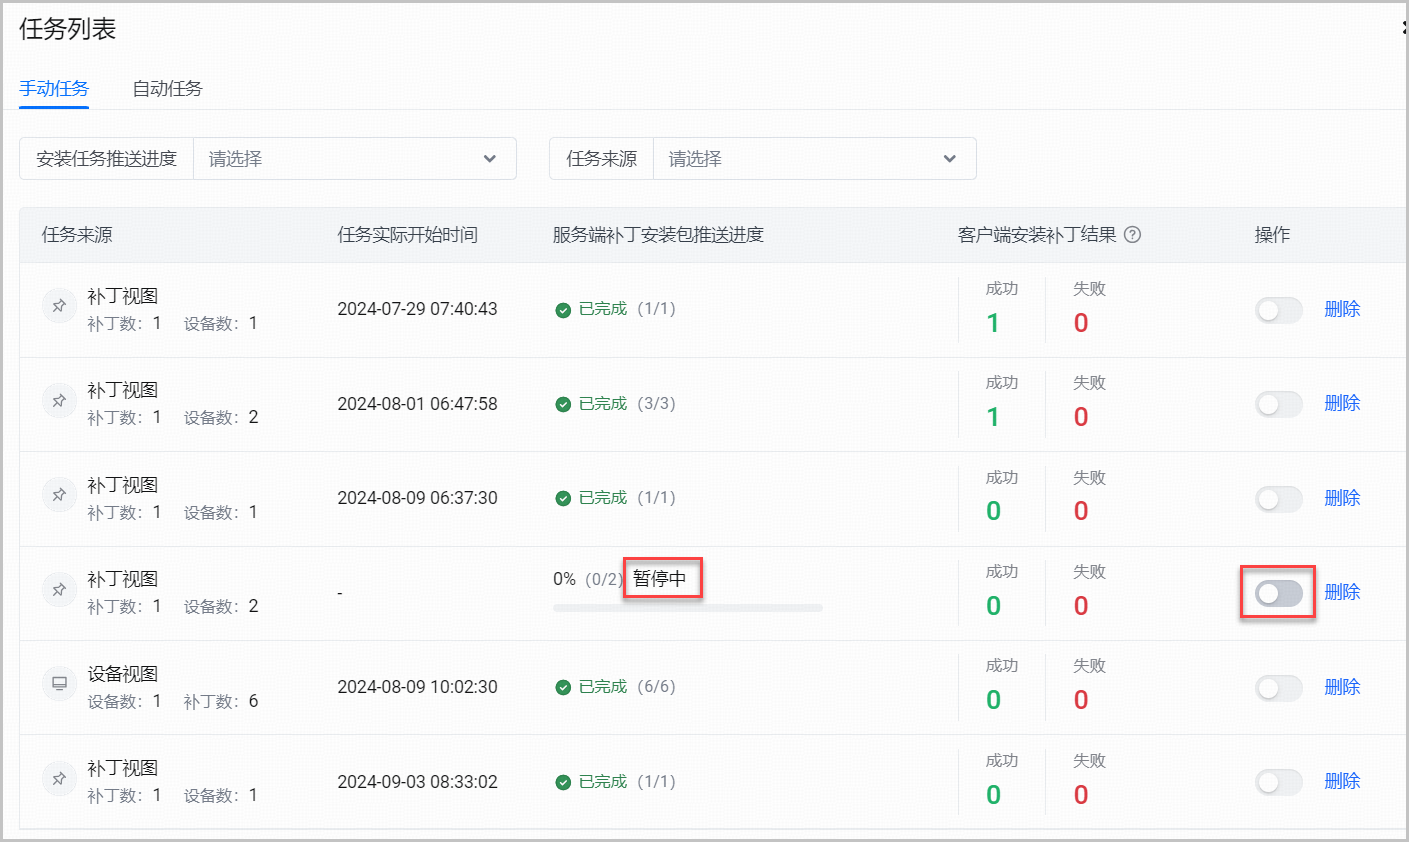Viewport: 1409px width, 842px height.
Task: Delete the 2024-09-03 08:33:02 task
Action: tap(1342, 781)
